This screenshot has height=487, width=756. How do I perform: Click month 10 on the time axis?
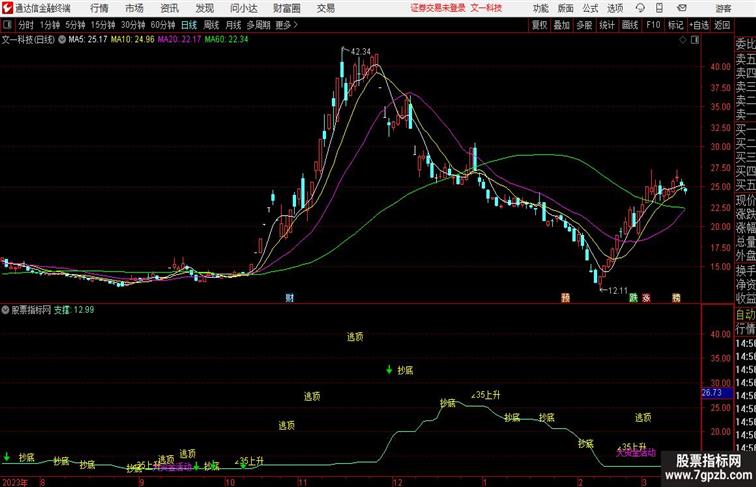tap(230, 482)
